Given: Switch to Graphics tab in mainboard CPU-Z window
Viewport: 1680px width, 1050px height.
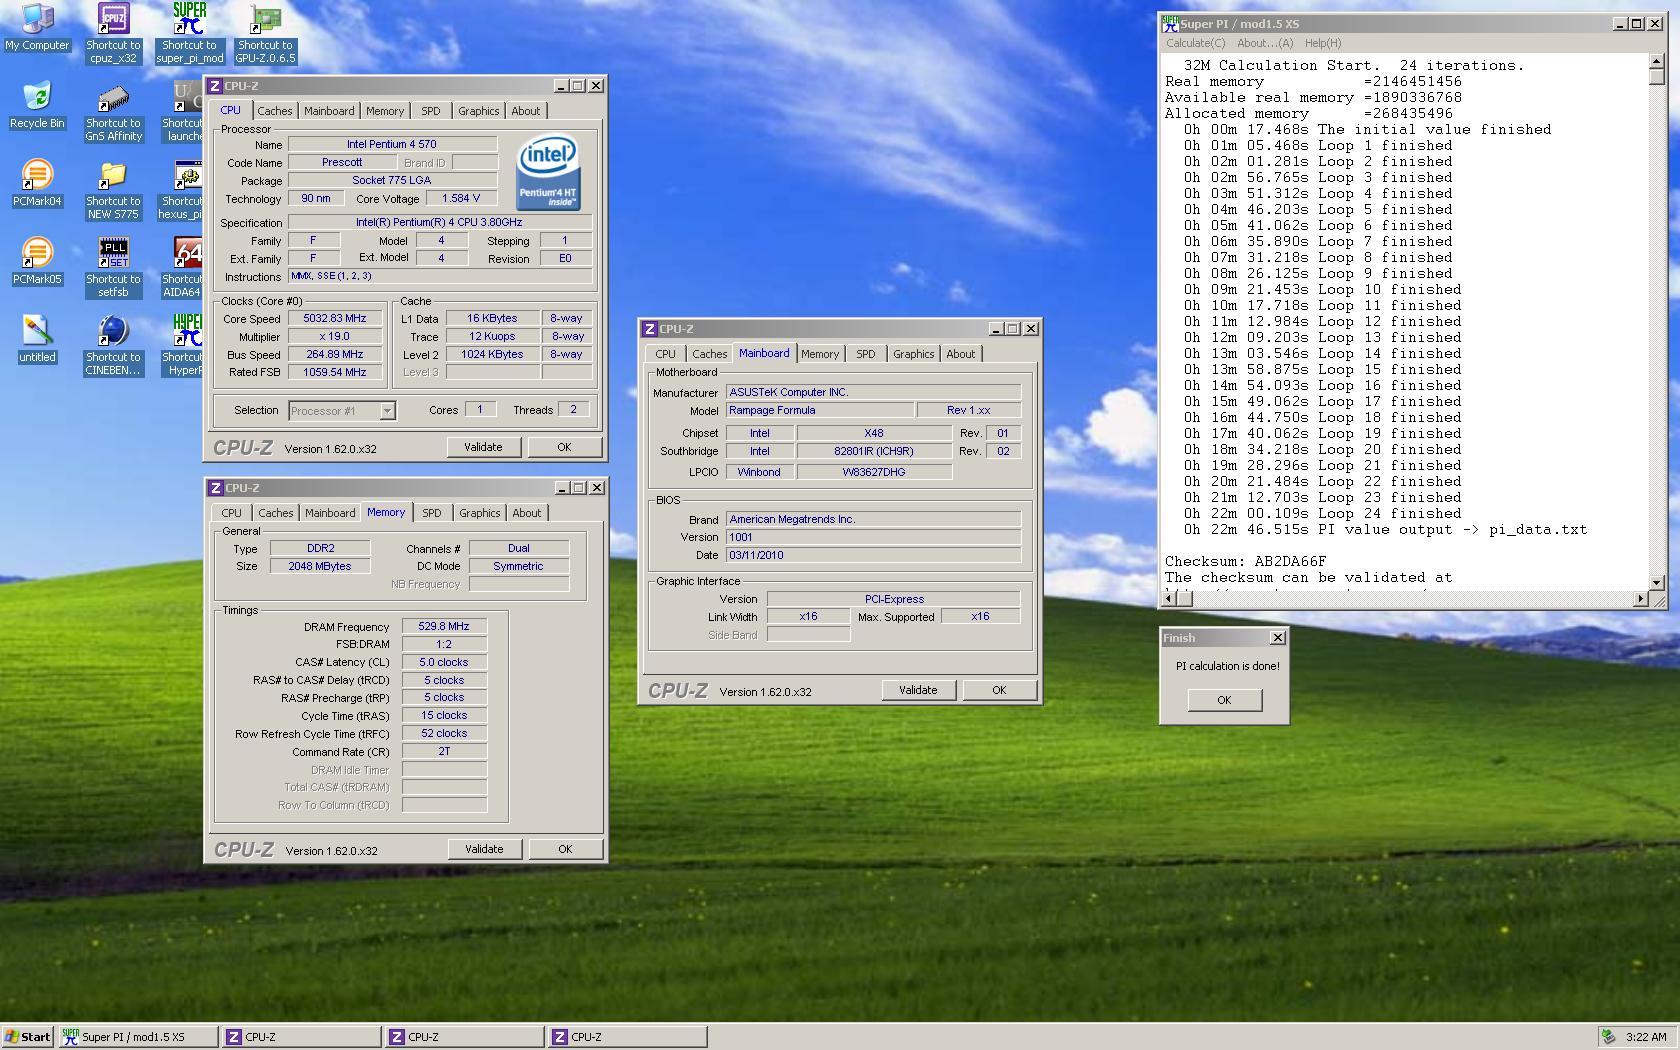Looking at the screenshot, I should click(x=913, y=354).
